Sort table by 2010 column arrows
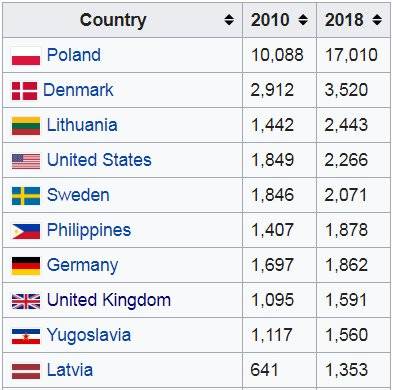This screenshot has height=390, width=395. click(303, 20)
